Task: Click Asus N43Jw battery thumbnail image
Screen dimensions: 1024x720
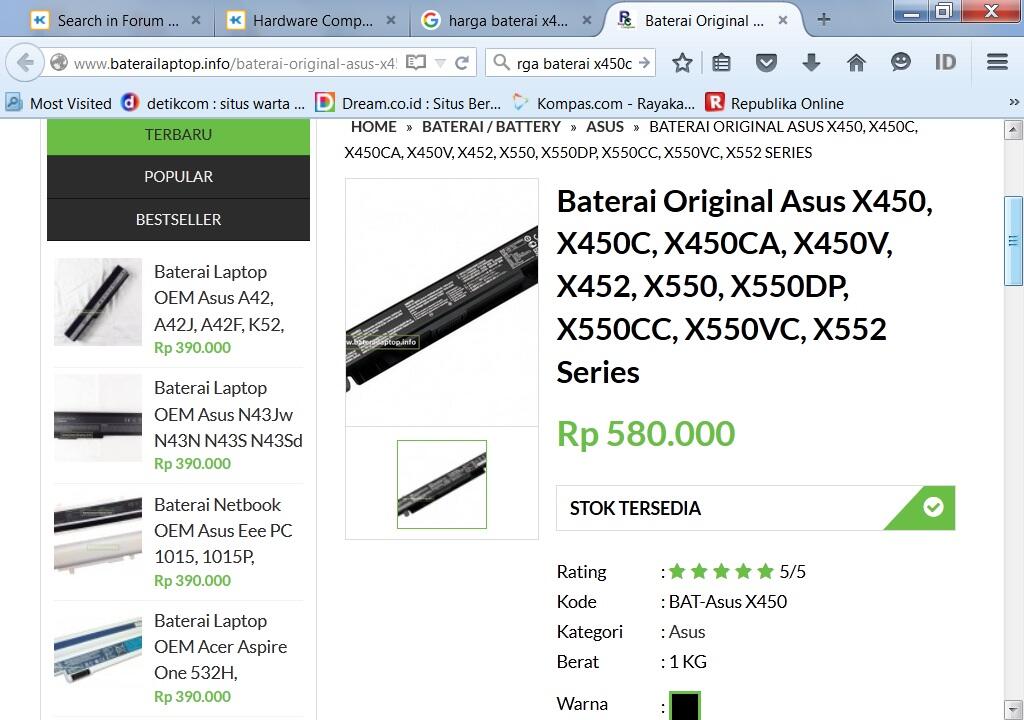Action: [98, 418]
